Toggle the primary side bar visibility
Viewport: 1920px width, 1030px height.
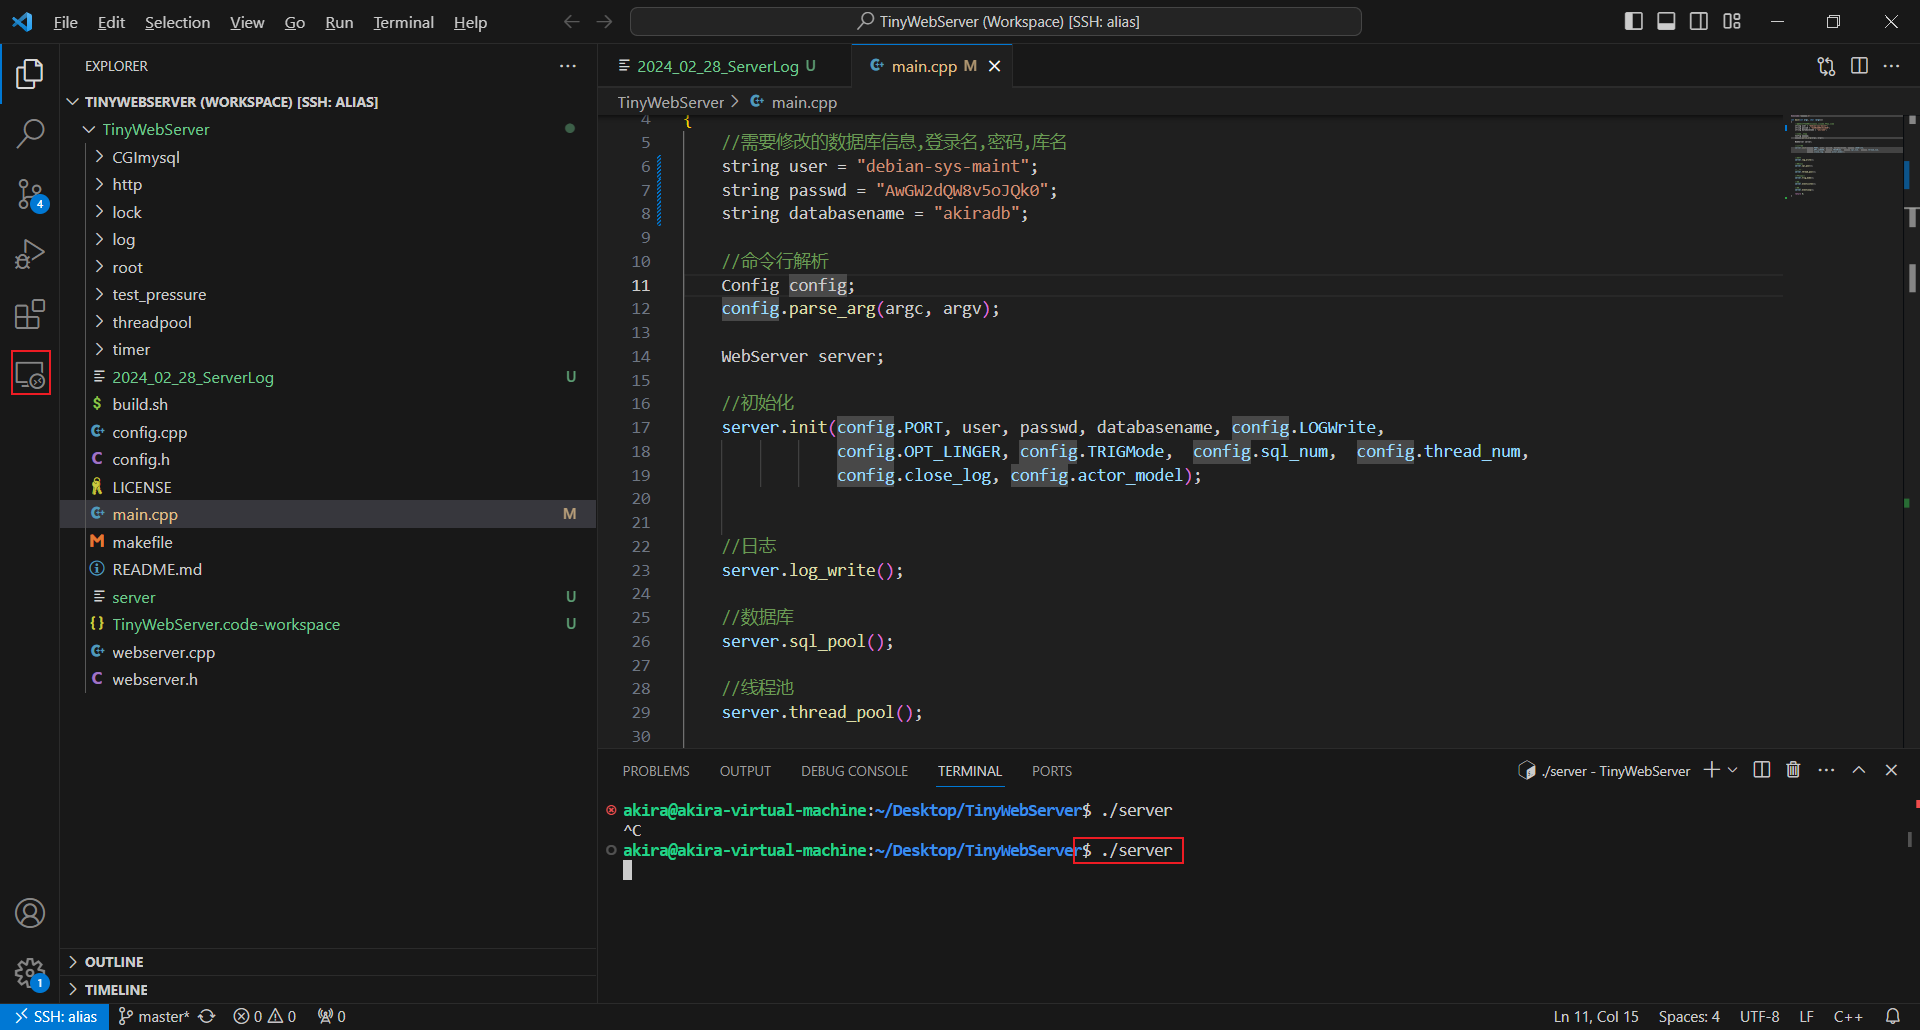click(x=1633, y=21)
